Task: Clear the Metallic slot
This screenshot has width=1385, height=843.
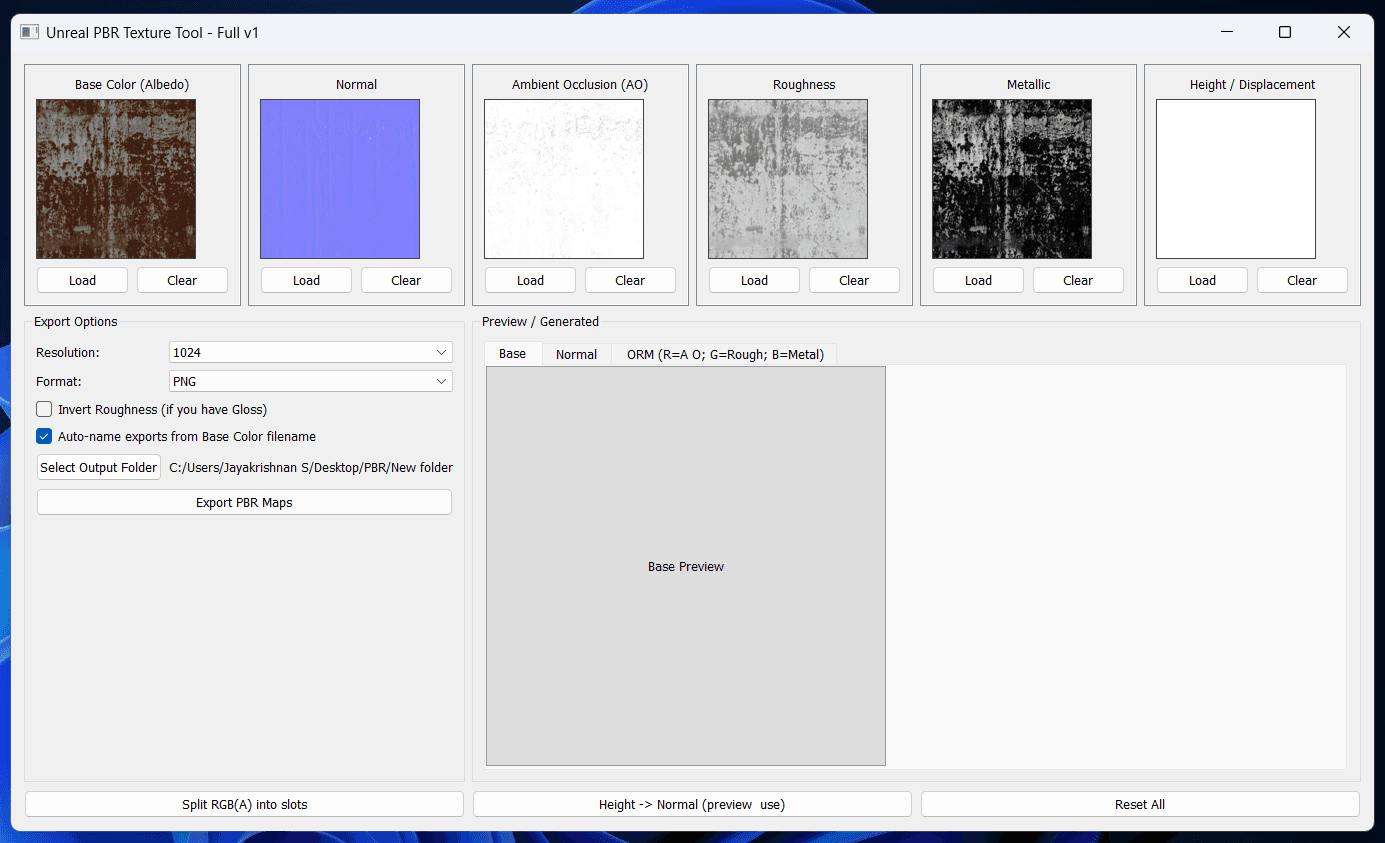Action: pyautogui.click(x=1078, y=280)
